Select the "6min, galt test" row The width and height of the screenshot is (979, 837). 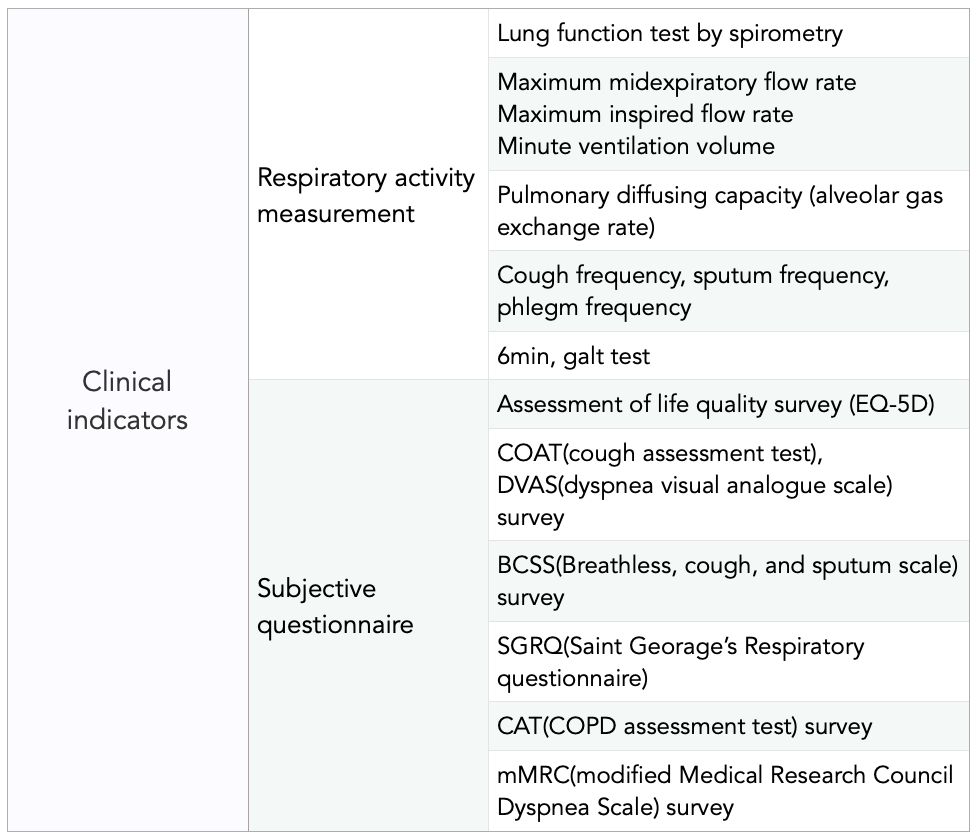coord(573,355)
